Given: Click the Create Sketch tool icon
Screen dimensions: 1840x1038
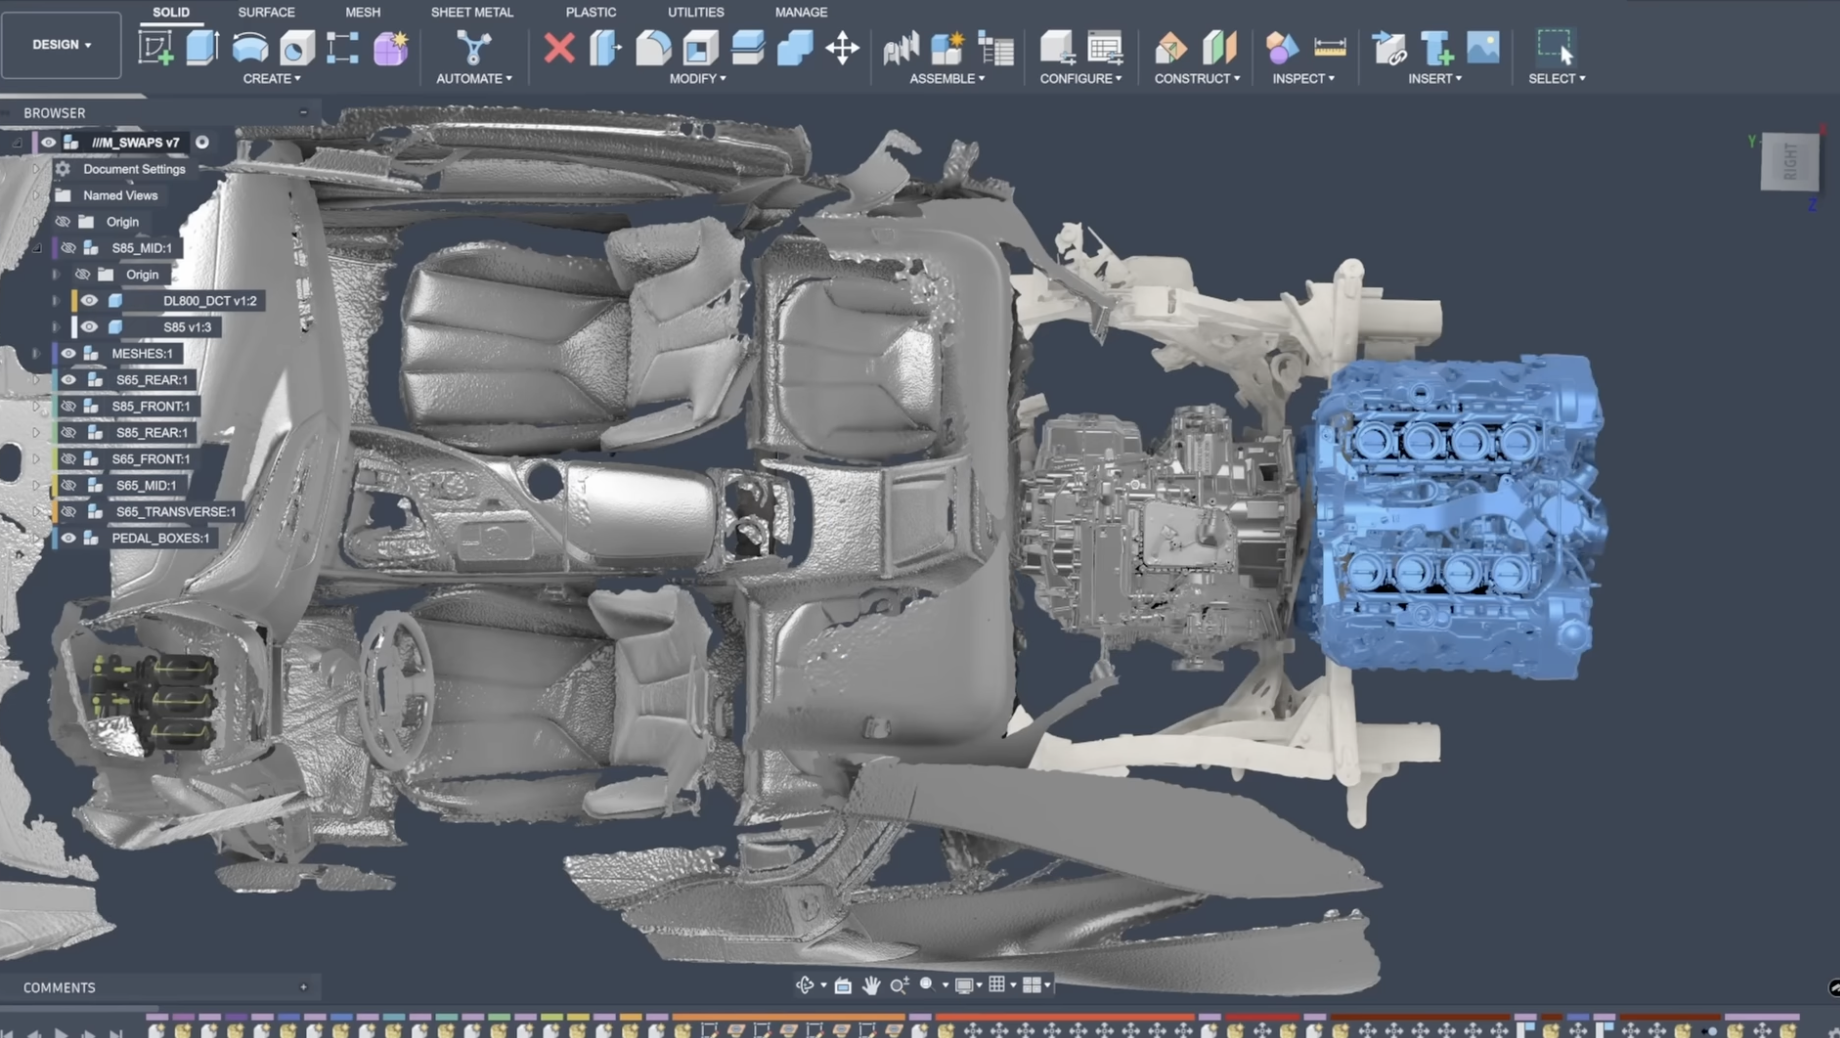Looking at the screenshot, I should pyautogui.click(x=155, y=47).
